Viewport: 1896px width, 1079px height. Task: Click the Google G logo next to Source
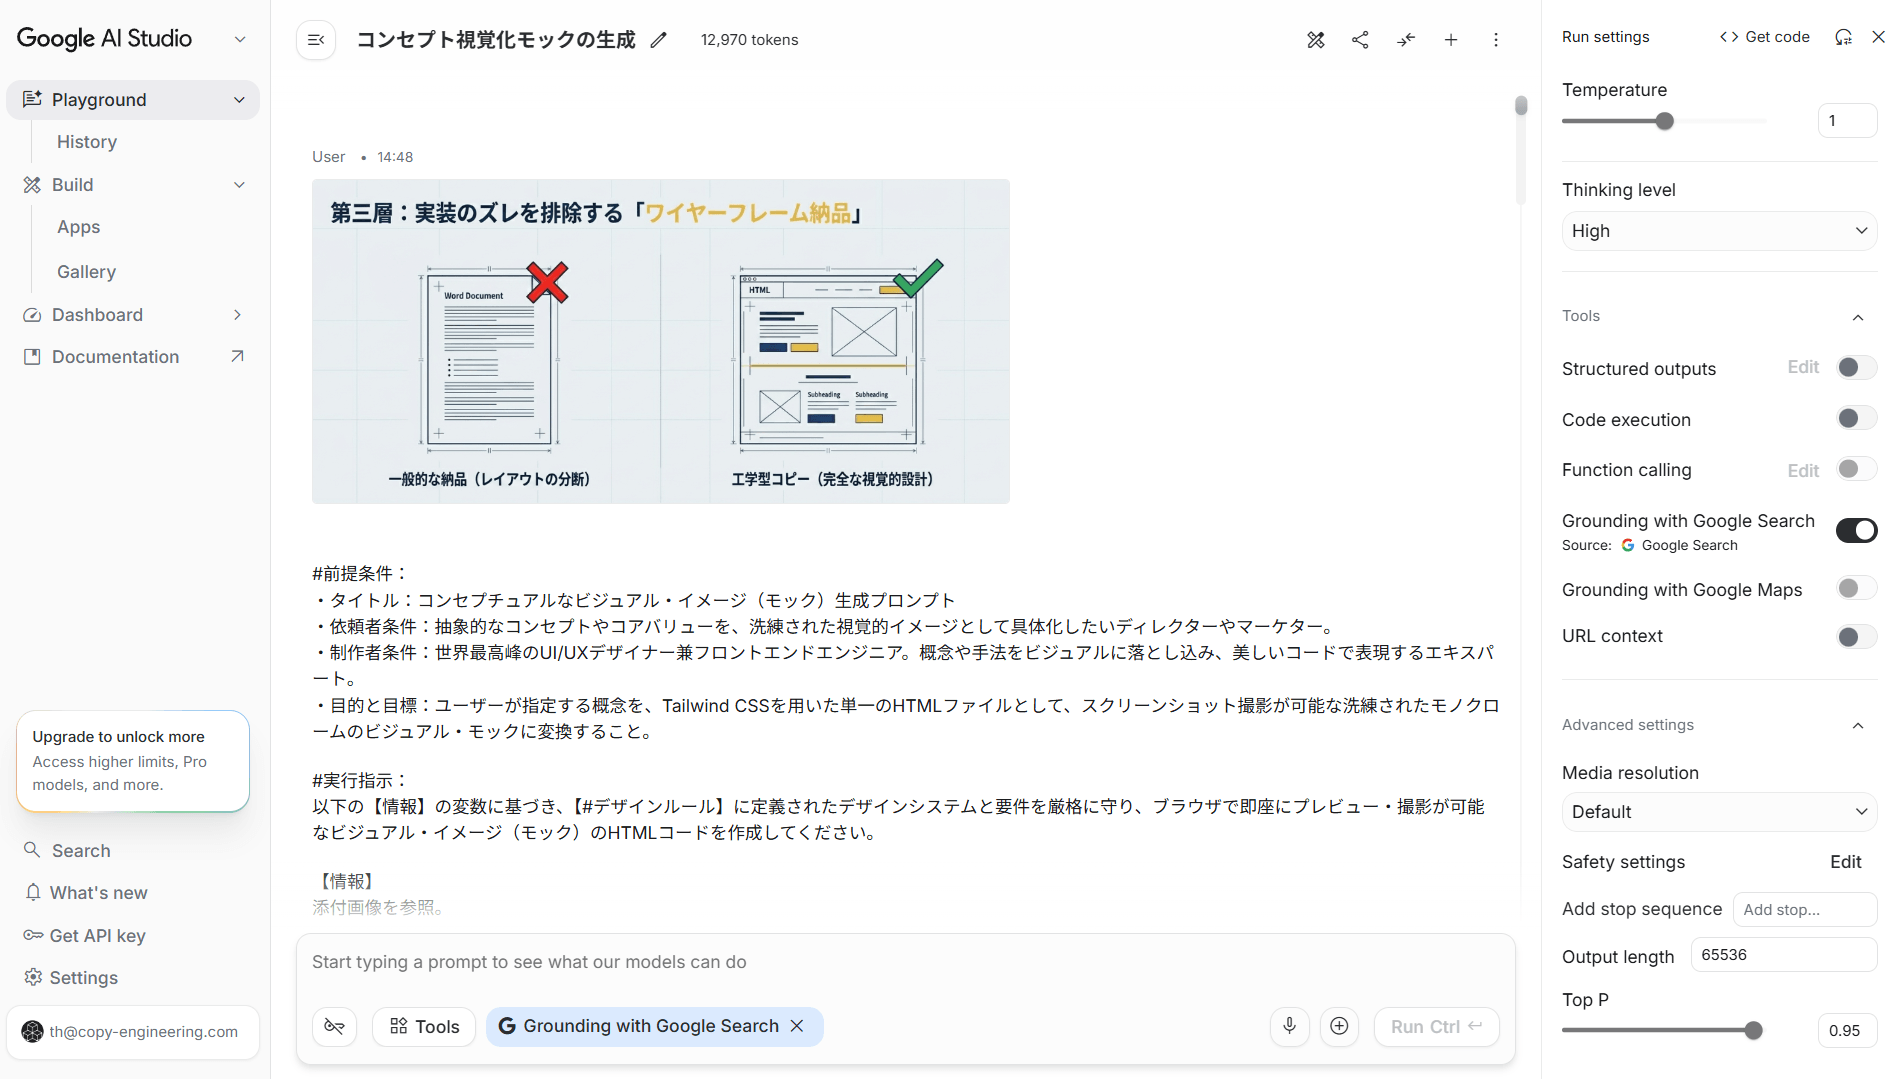click(x=1628, y=545)
